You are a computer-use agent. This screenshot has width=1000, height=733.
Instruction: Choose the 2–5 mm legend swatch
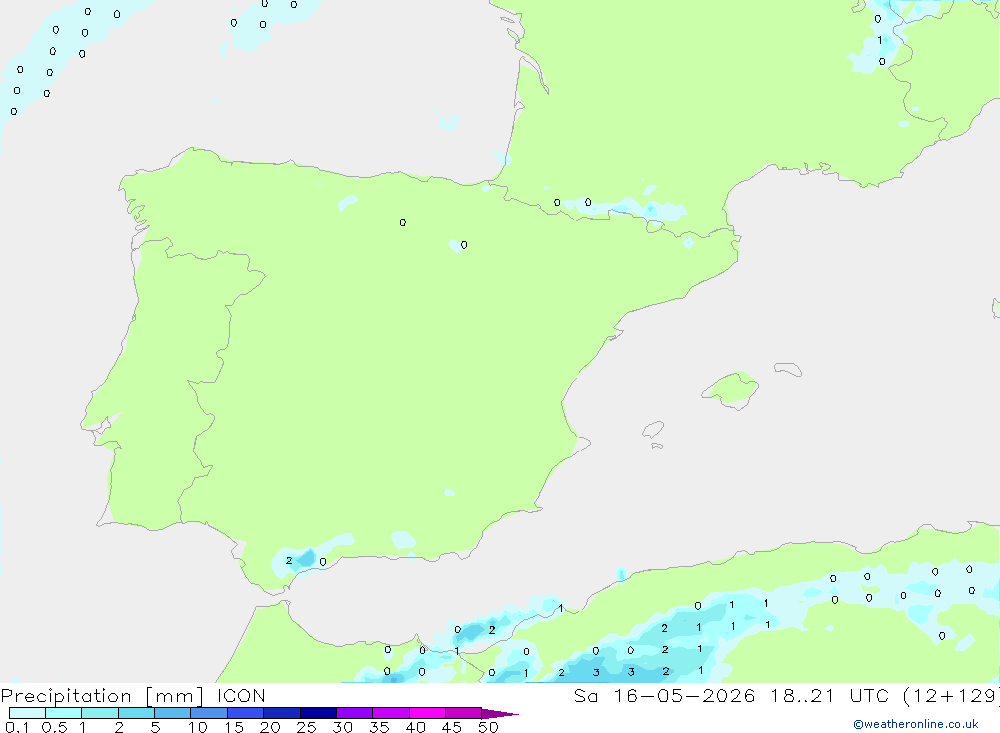(136, 713)
